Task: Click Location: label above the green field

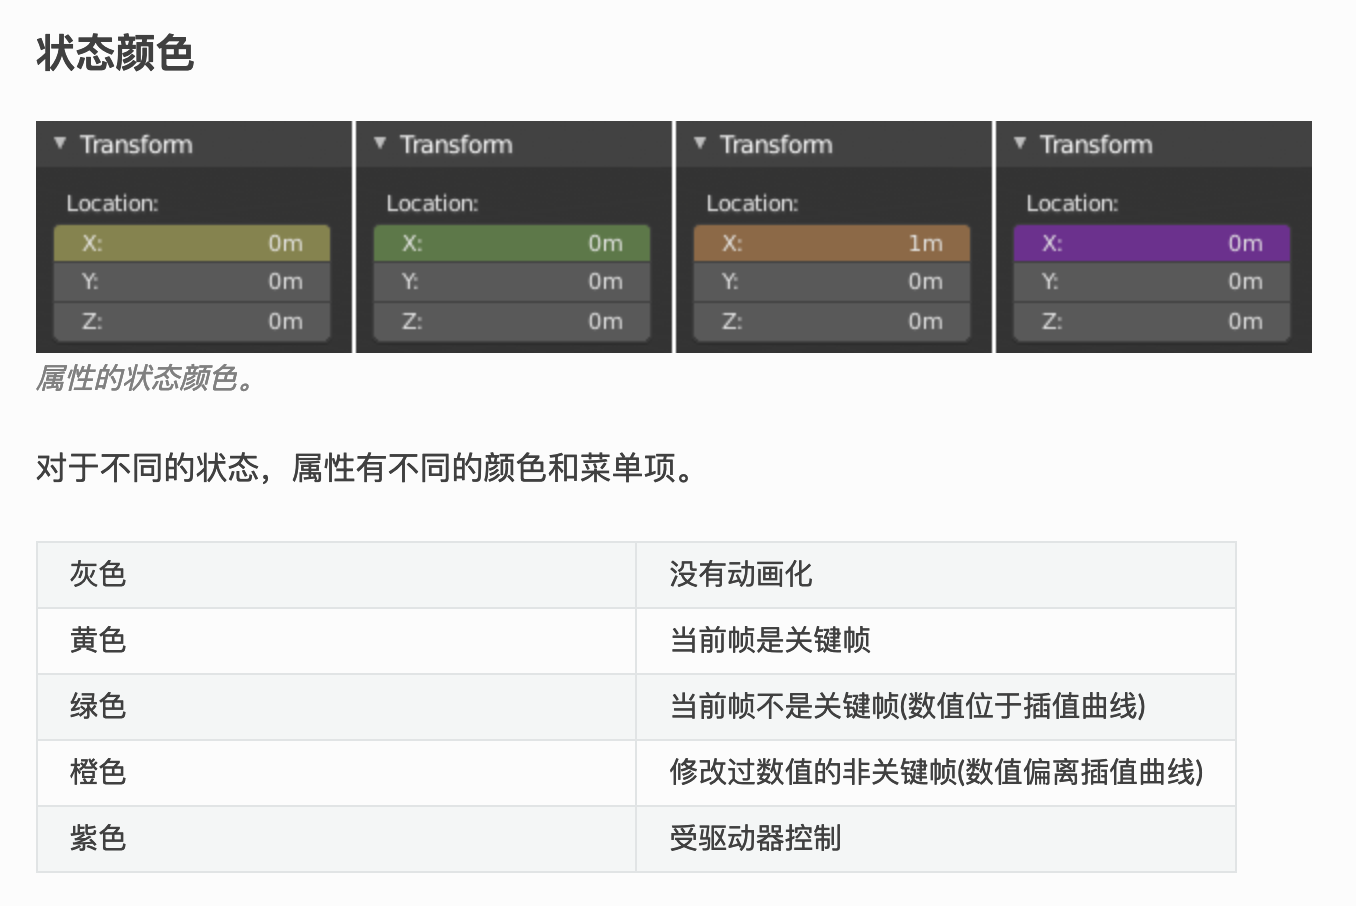Action: [432, 203]
